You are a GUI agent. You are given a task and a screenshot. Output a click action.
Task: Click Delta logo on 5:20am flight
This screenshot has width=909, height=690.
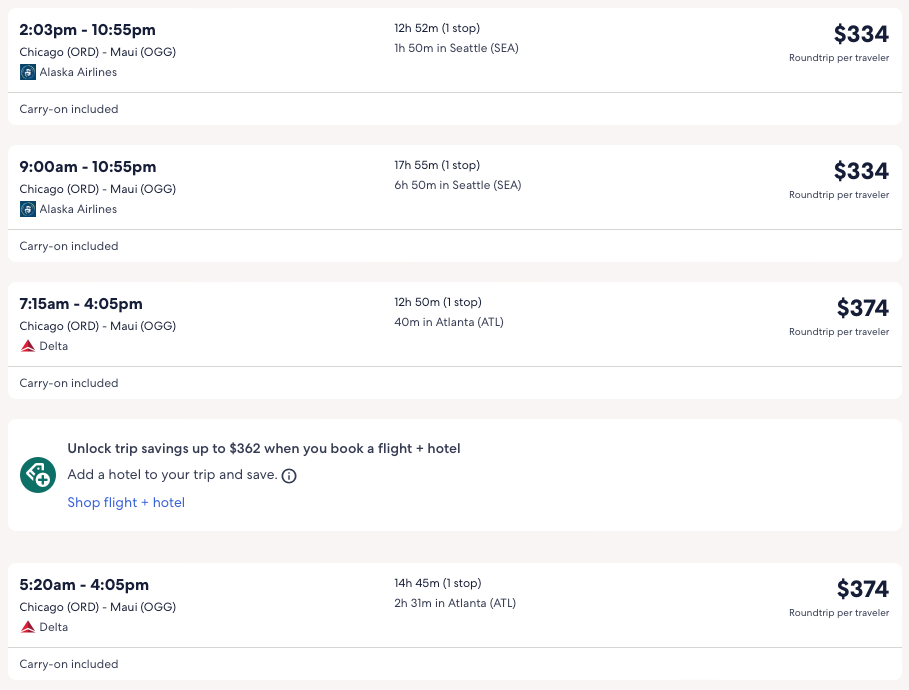click(x=28, y=627)
